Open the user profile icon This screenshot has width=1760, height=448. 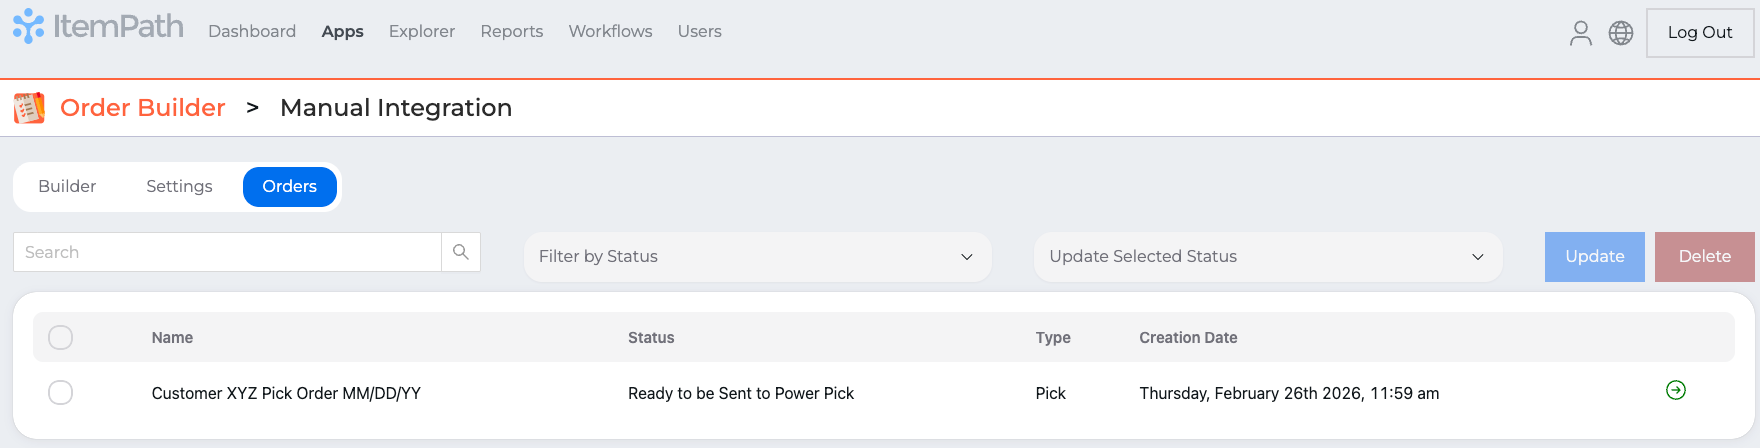pyautogui.click(x=1580, y=33)
